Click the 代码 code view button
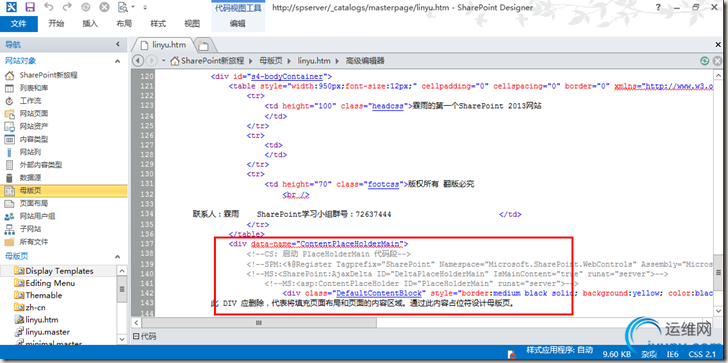Image resolution: width=728 pixels, height=363 pixels. [145, 337]
